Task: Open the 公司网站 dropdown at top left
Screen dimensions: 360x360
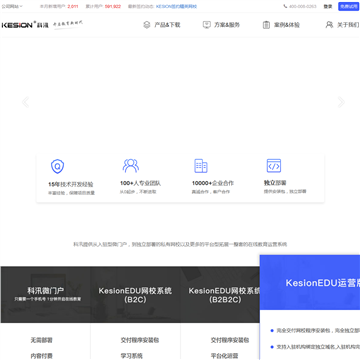Action: (12, 6)
